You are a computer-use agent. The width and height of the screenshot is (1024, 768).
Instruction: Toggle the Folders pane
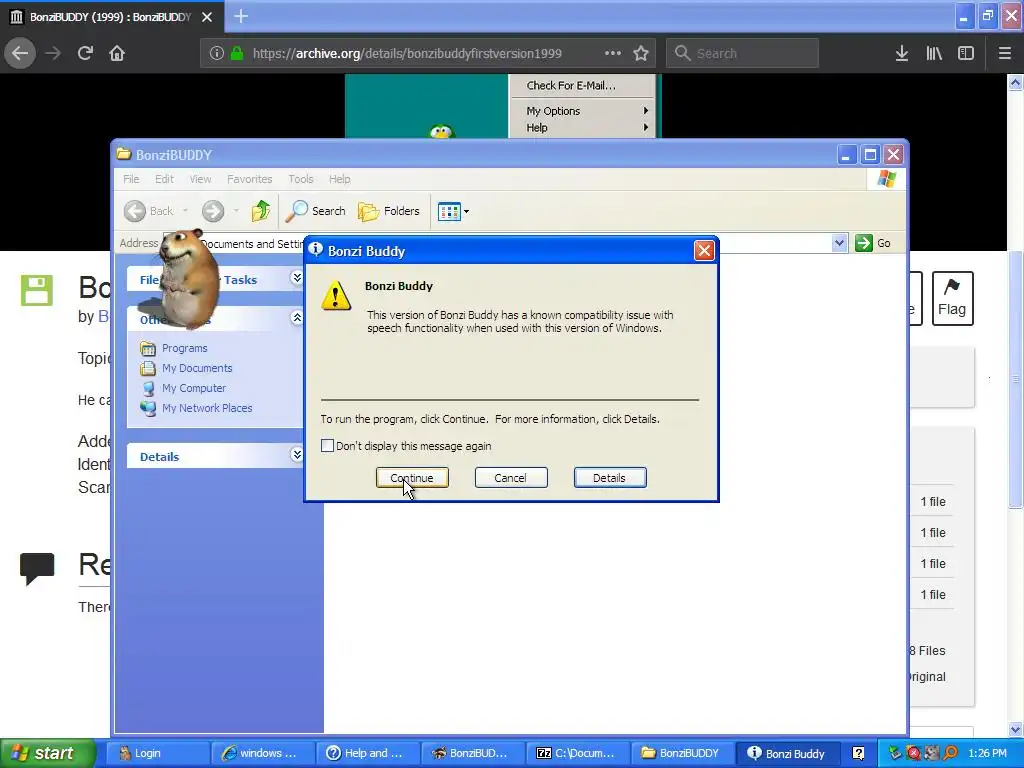click(x=389, y=211)
